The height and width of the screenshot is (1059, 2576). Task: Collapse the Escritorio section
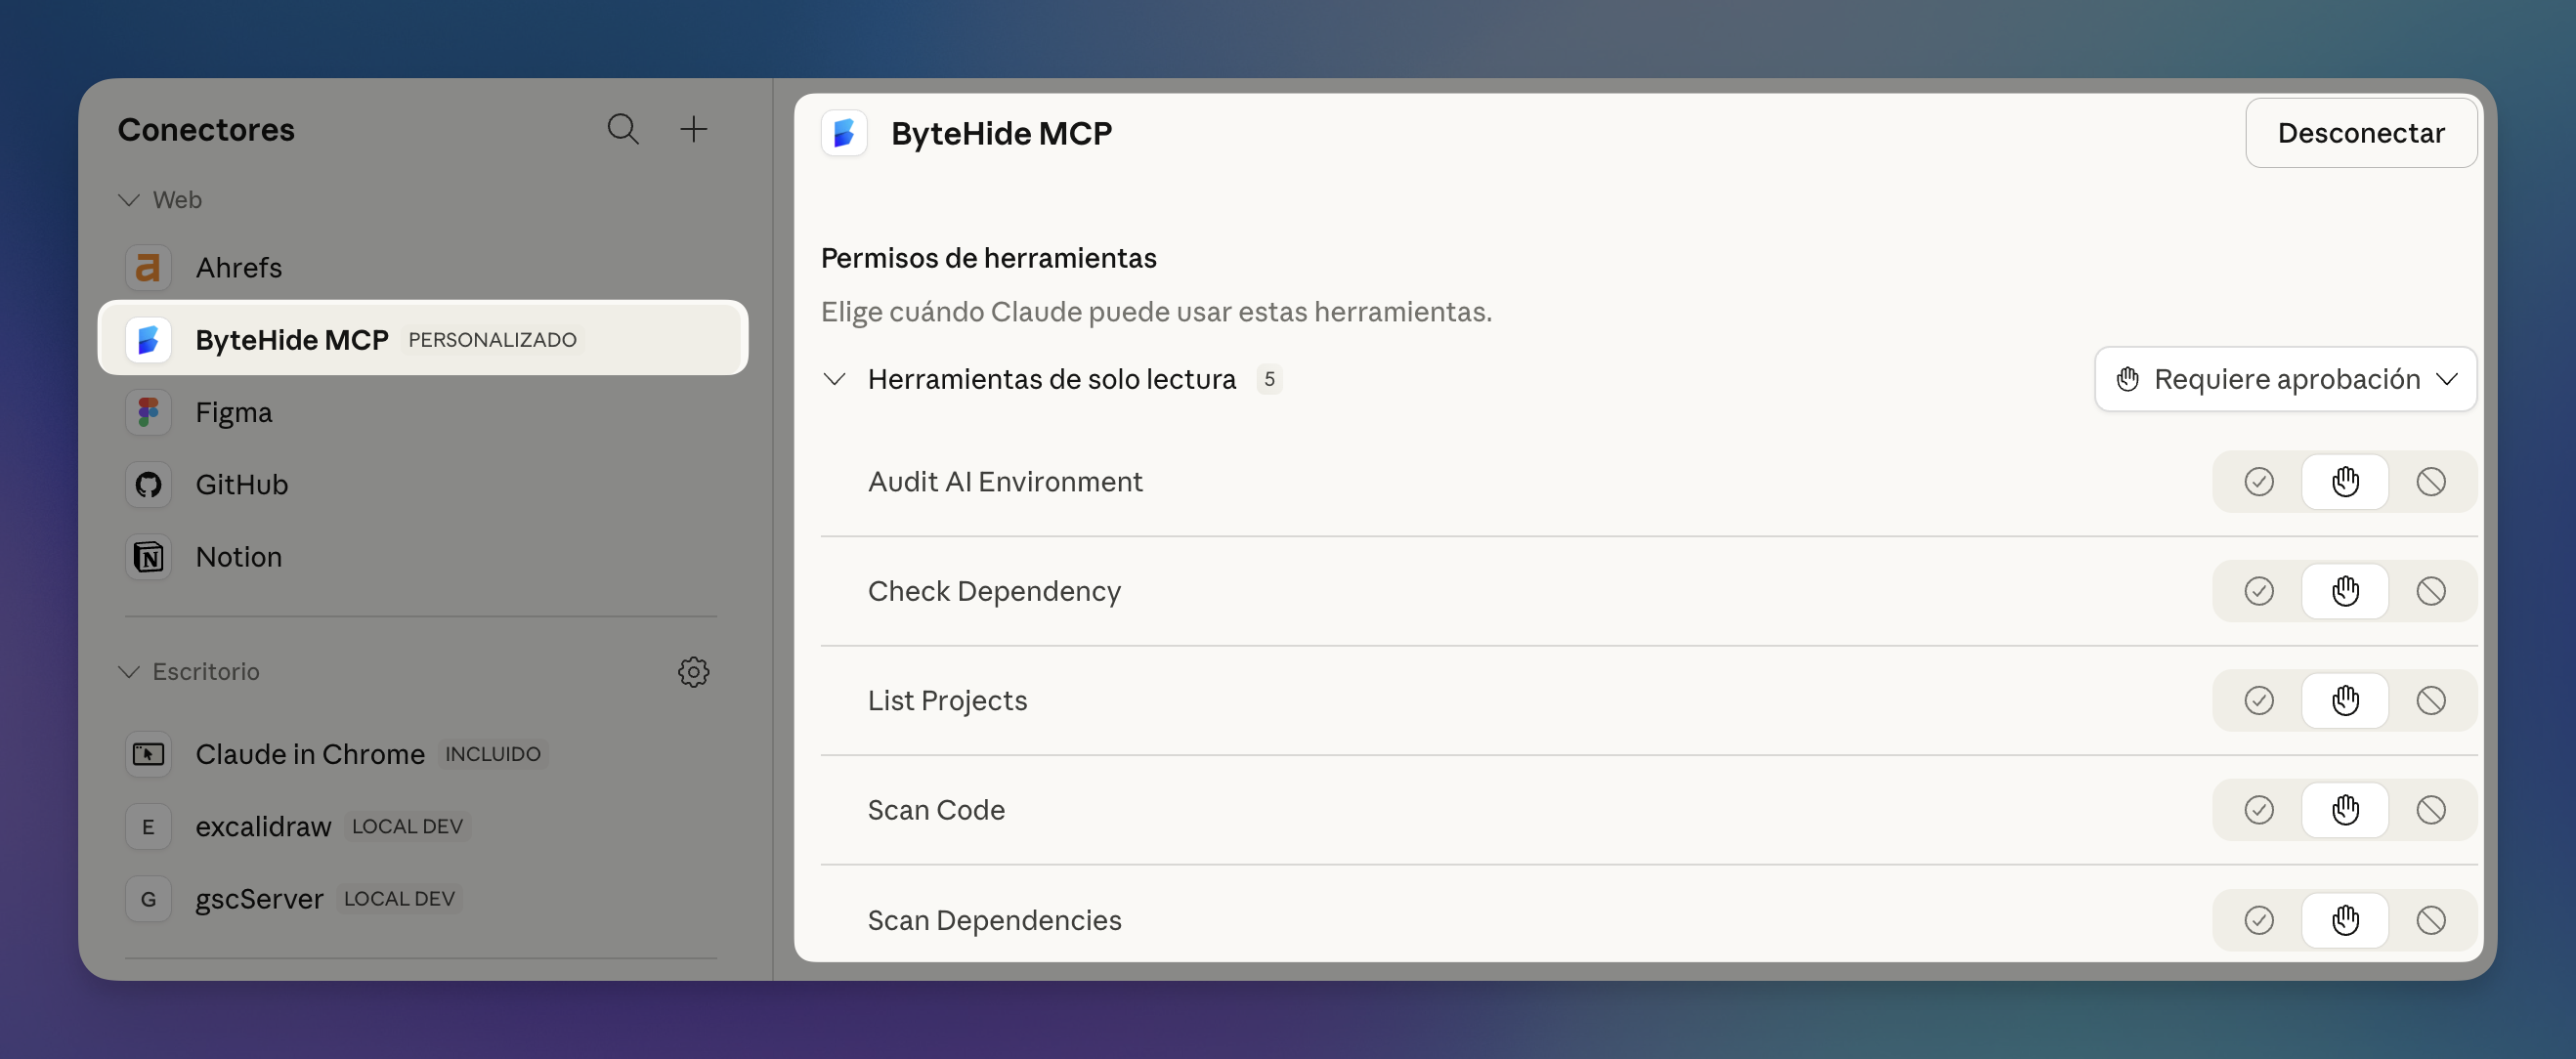tap(129, 672)
